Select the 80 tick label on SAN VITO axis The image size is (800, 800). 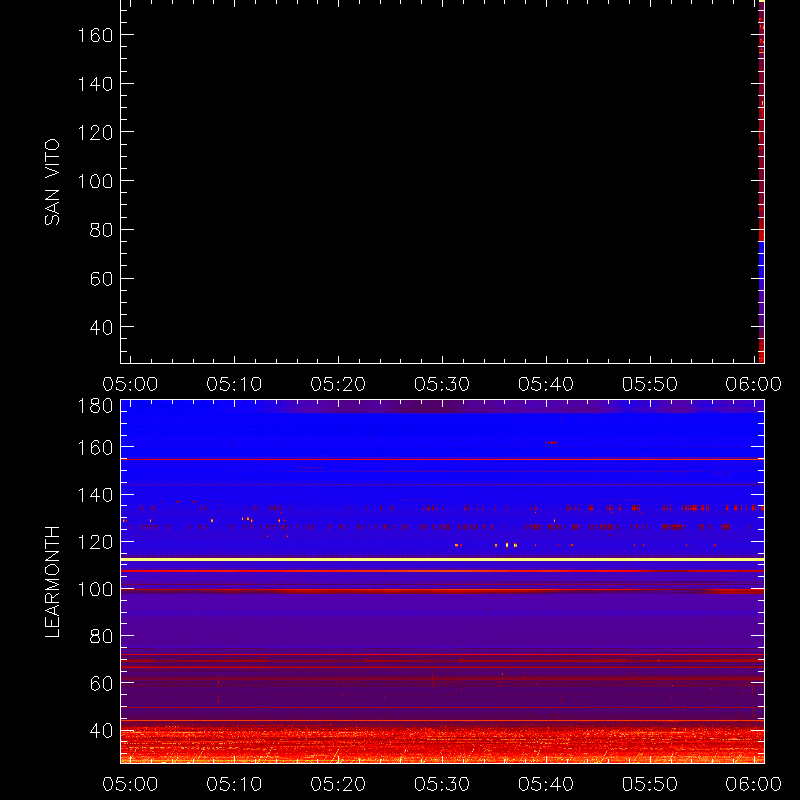coord(101,230)
